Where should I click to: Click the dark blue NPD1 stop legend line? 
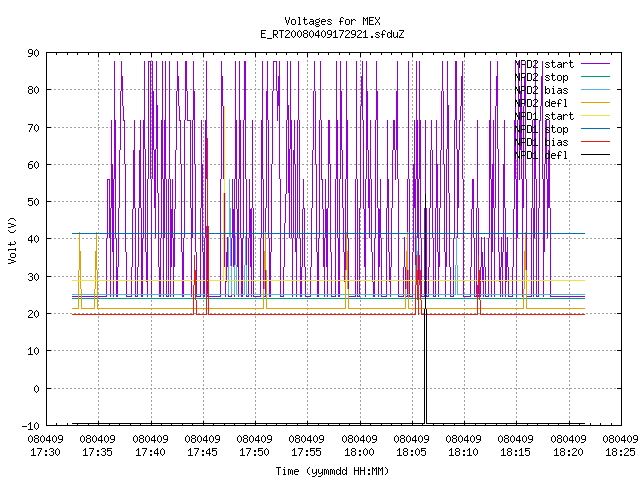[x=595, y=128]
